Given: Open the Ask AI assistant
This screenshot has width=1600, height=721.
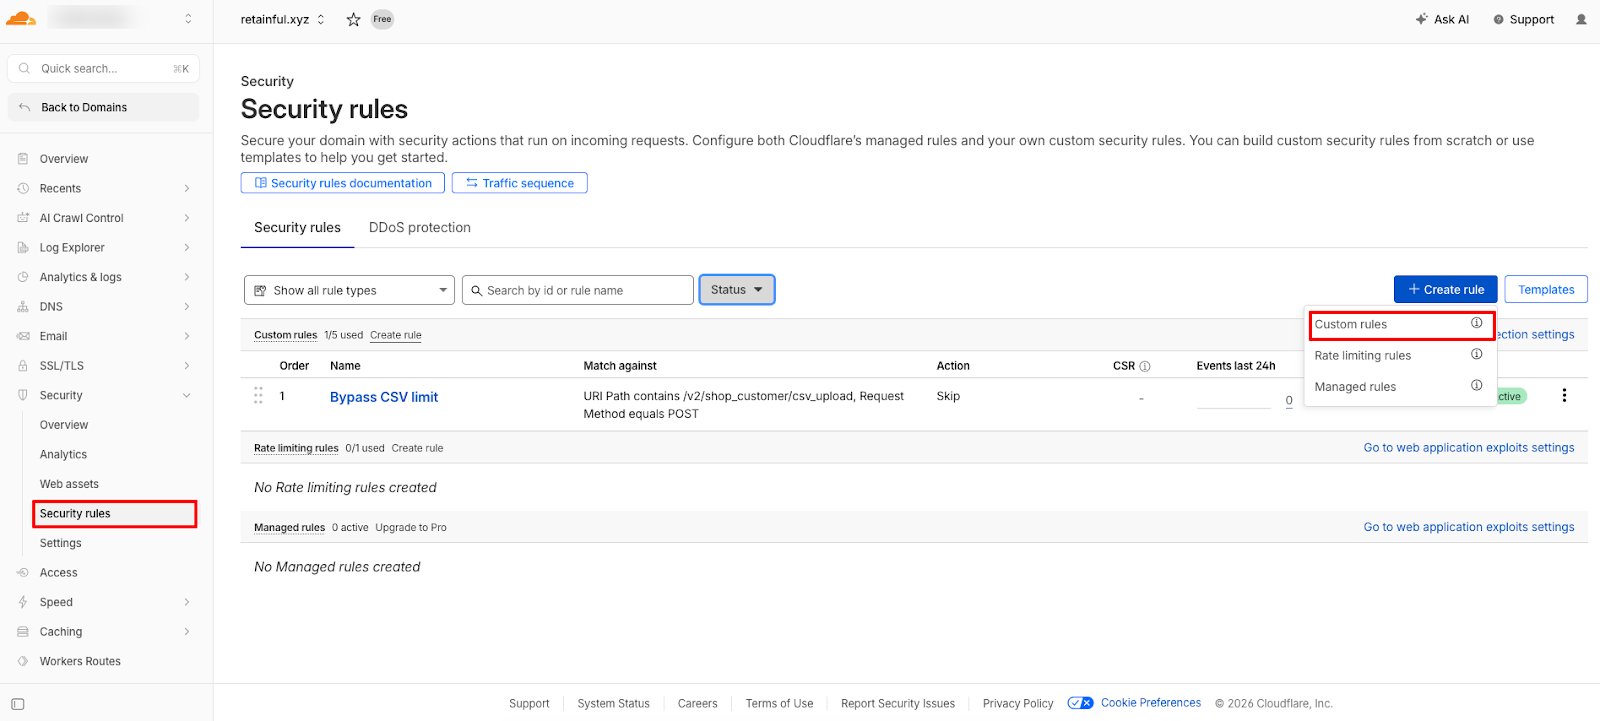Looking at the screenshot, I should pyautogui.click(x=1442, y=19).
